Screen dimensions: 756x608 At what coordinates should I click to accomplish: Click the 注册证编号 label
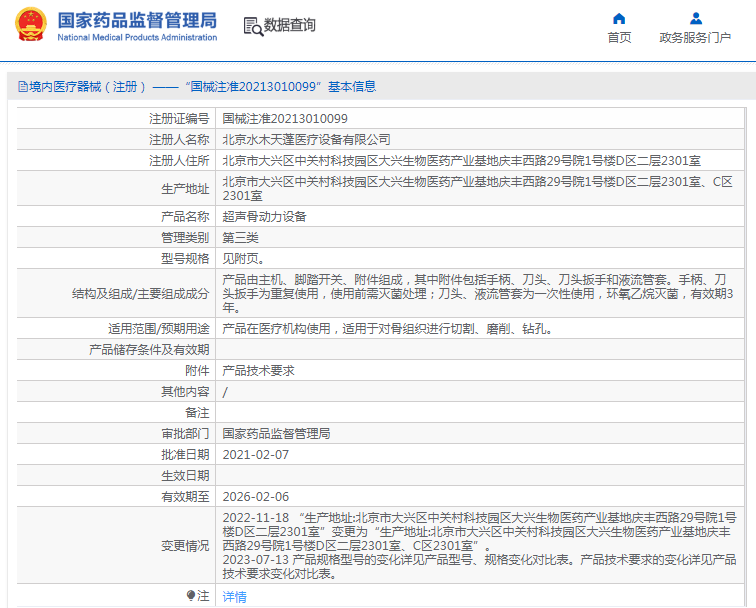point(179,119)
